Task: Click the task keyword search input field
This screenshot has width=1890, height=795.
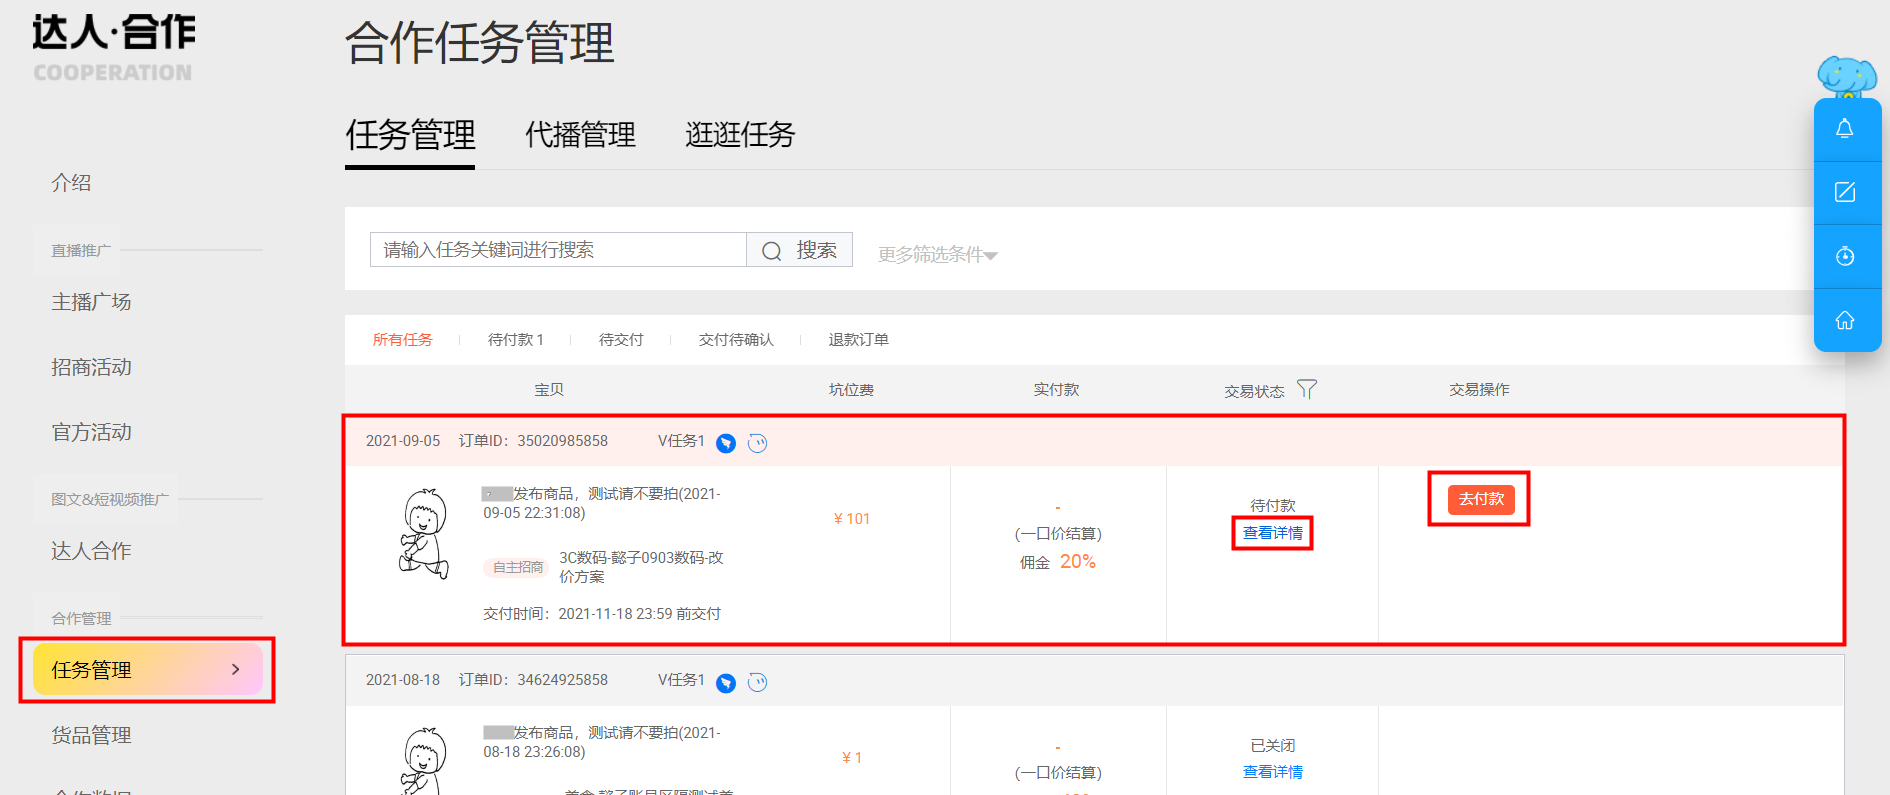Action: pos(558,250)
